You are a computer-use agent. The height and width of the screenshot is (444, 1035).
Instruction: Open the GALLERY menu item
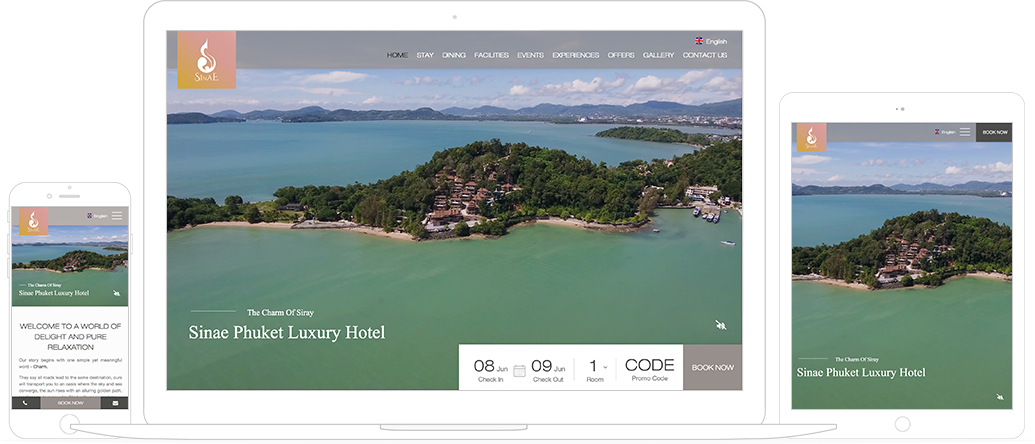click(659, 55)
